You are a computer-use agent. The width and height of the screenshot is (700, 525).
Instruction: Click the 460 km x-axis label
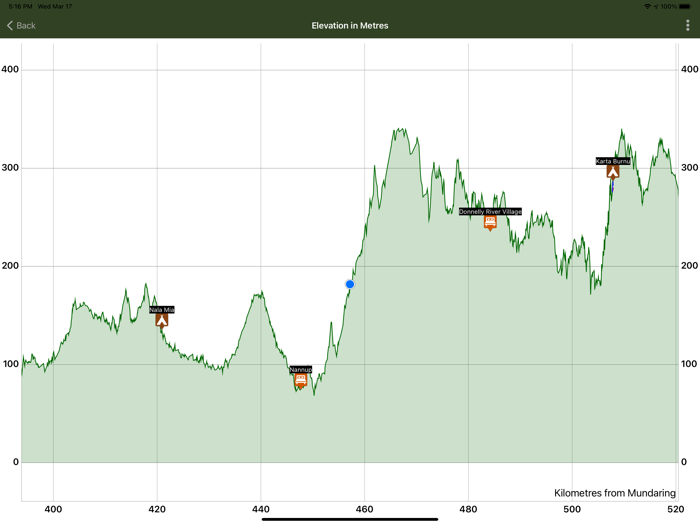[364, 509]
